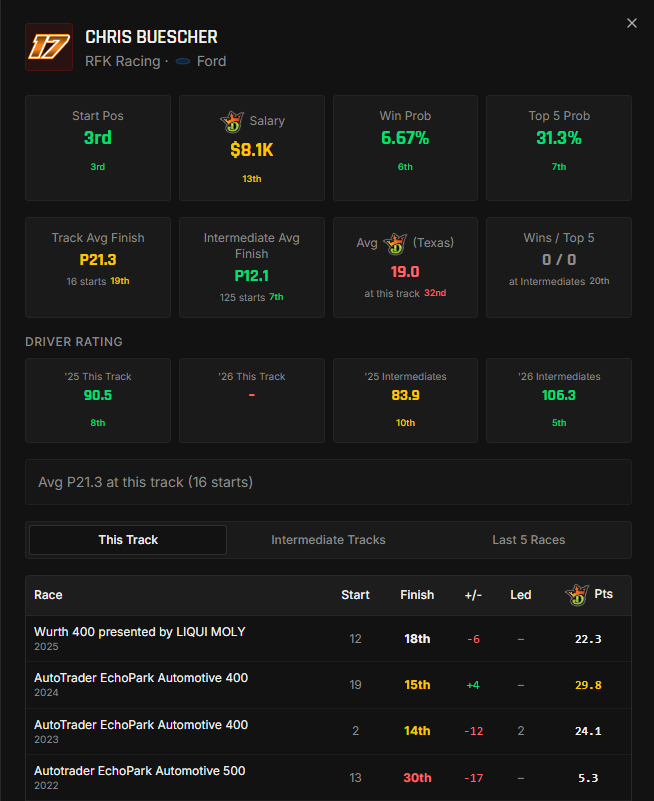
Task: Click the 13th salary rank
Action: tap(252, 179)
